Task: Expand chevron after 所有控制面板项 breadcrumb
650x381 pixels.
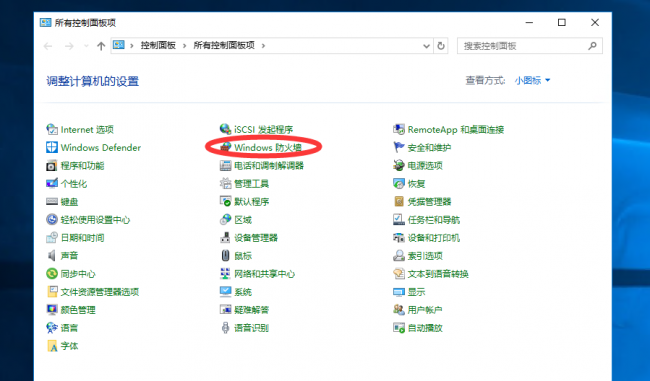Action: [263, 46]
